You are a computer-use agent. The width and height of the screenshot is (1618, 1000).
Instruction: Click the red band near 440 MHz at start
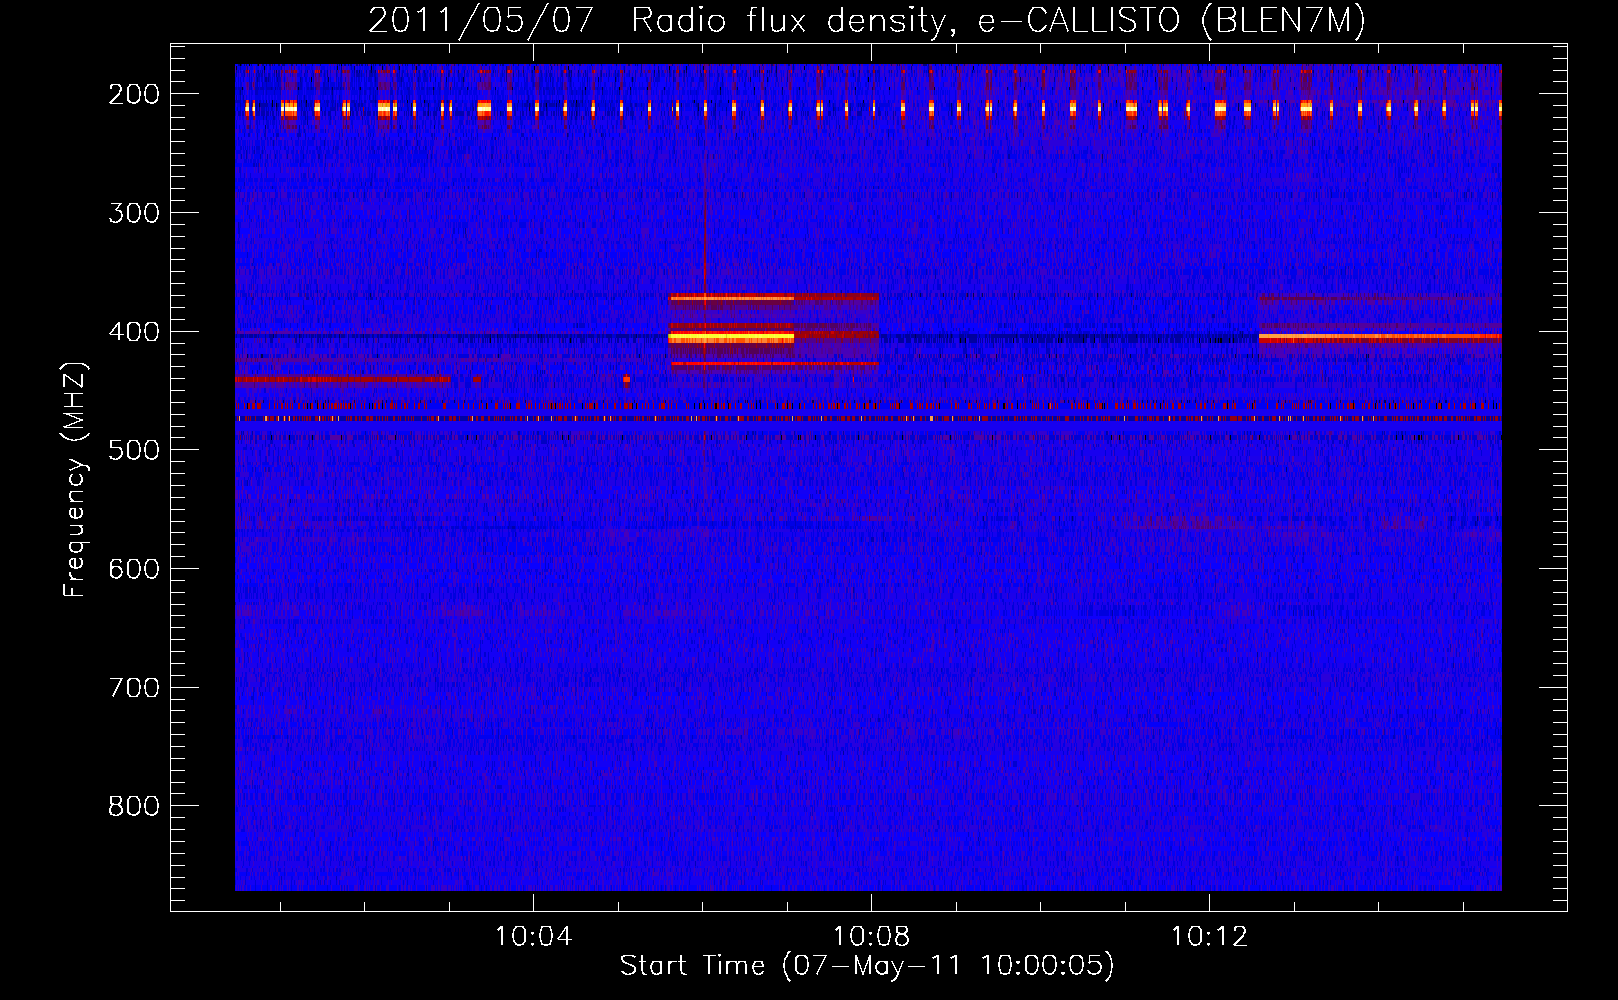point(343,380)
